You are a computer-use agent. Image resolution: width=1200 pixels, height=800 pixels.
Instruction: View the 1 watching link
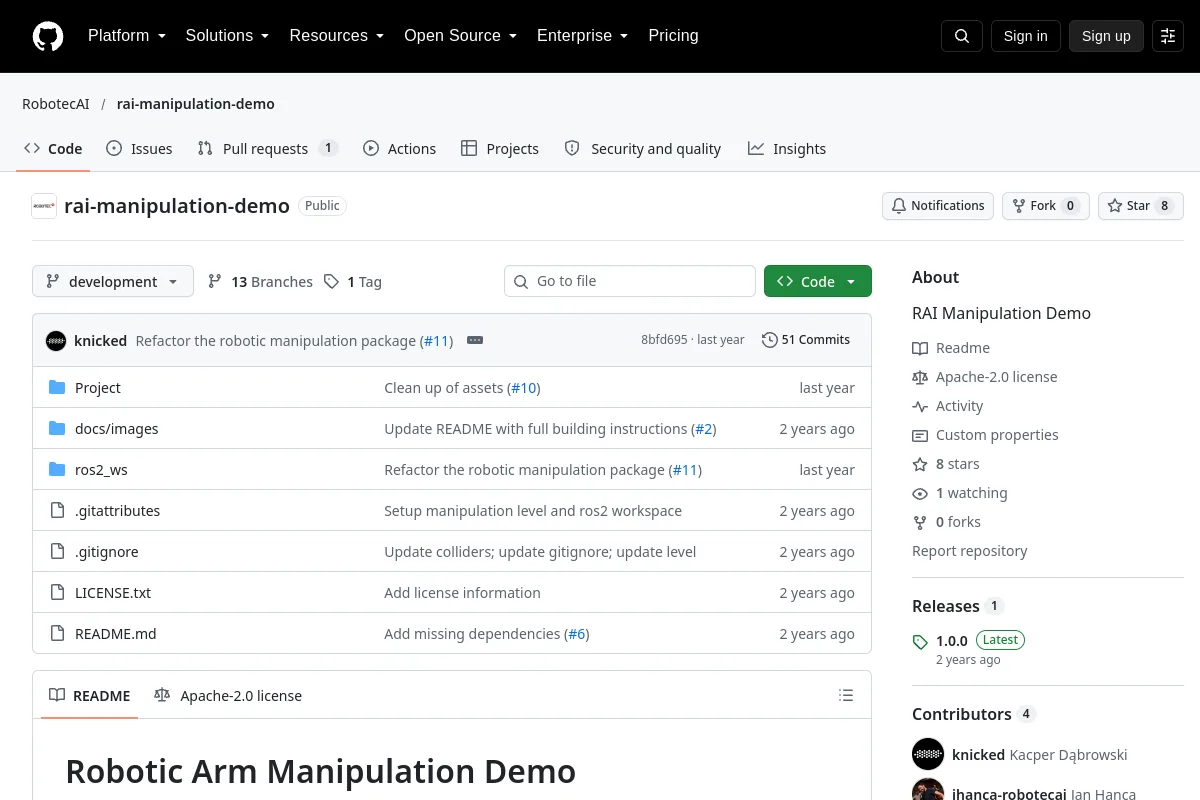[x=960, y=493]
